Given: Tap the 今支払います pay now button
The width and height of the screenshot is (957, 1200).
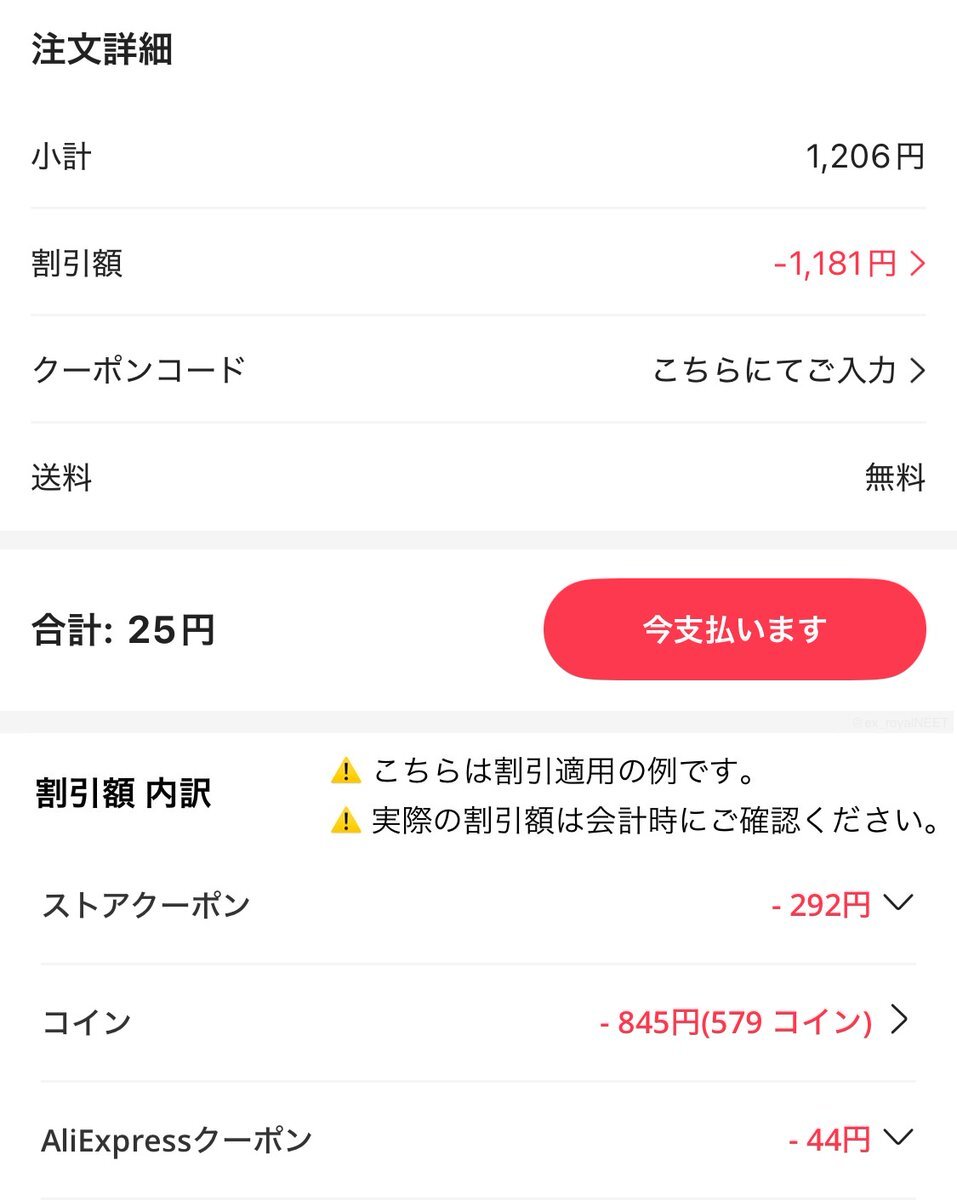Looking at the screenshot, I should coord(735,630).
